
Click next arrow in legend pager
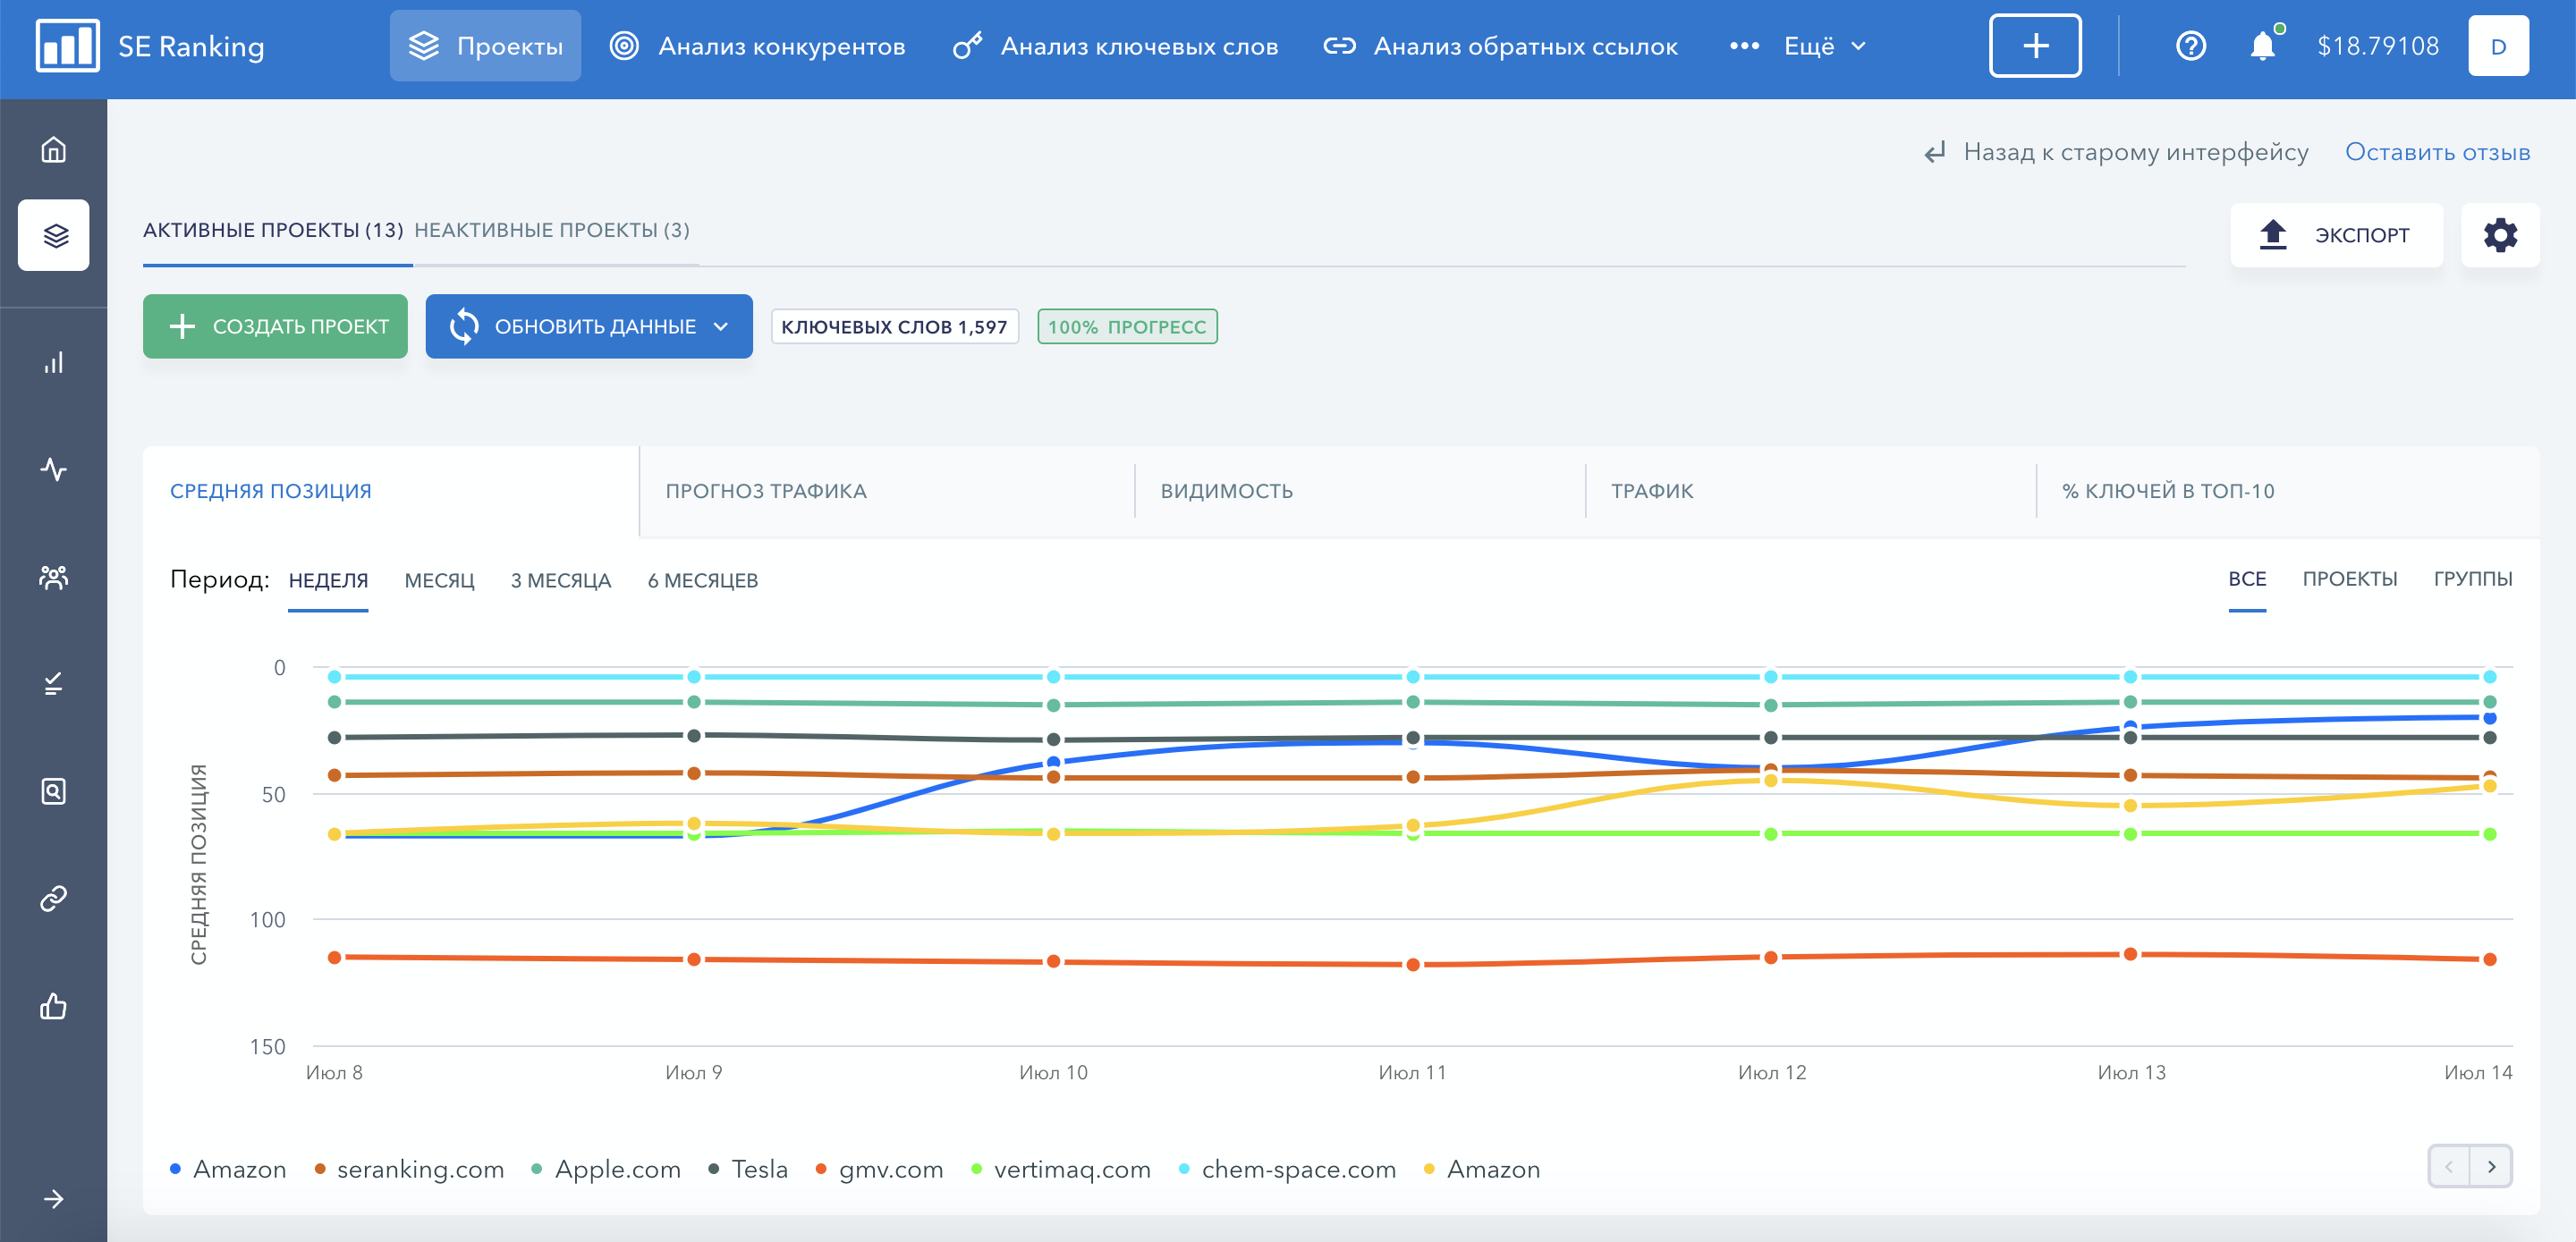2491,1167
